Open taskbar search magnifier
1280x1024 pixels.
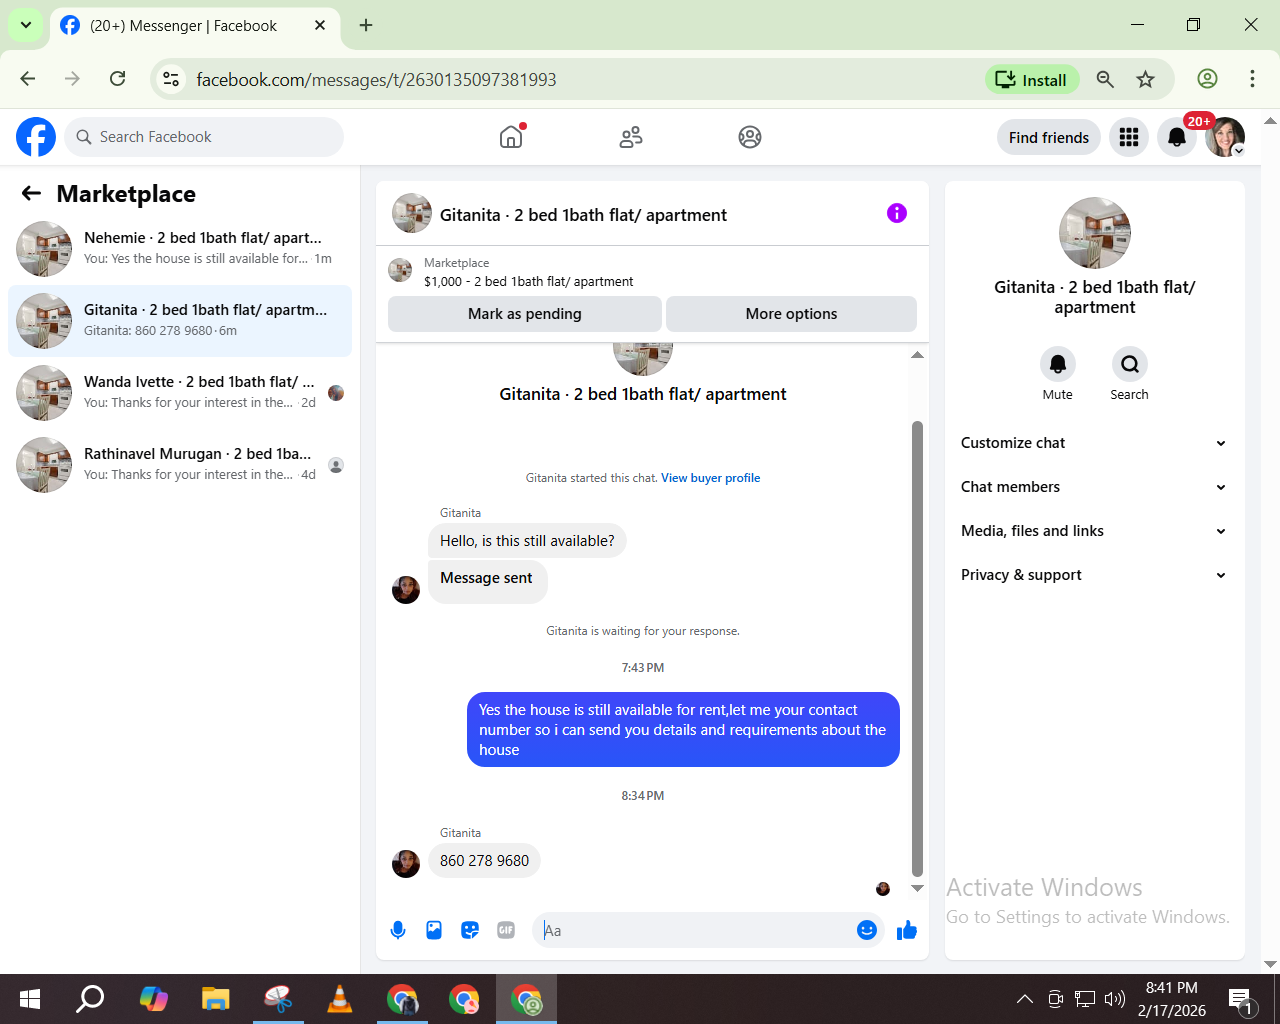click(x=91, y=998)
